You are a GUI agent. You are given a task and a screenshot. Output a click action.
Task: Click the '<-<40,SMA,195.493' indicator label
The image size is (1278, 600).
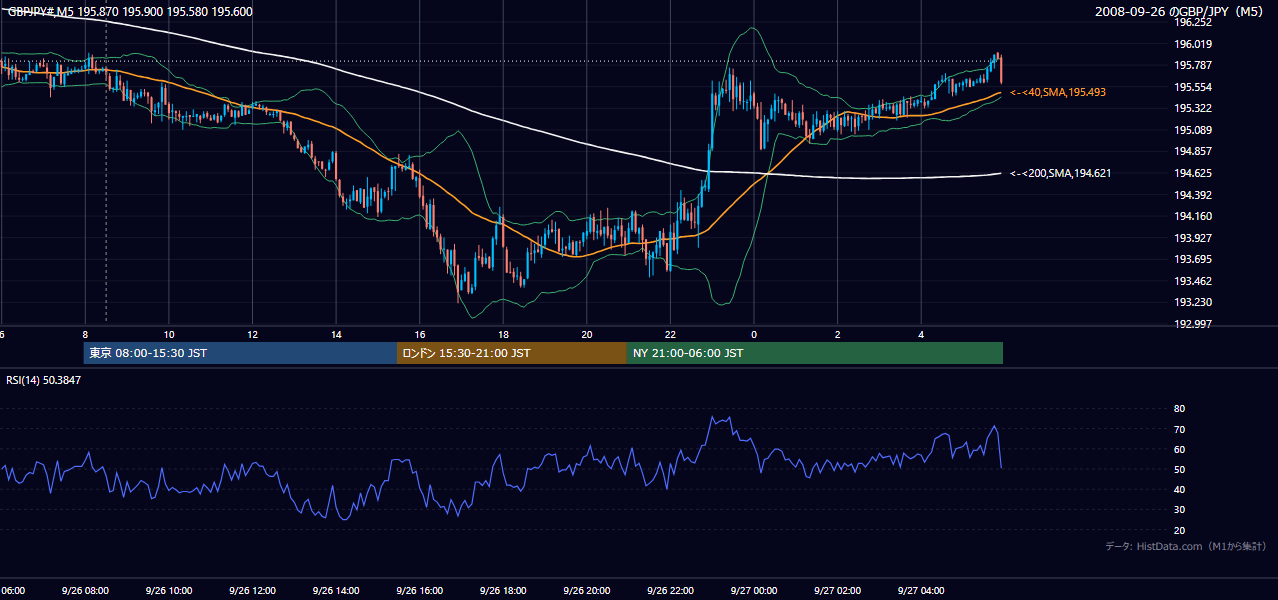coord(1058,92)
